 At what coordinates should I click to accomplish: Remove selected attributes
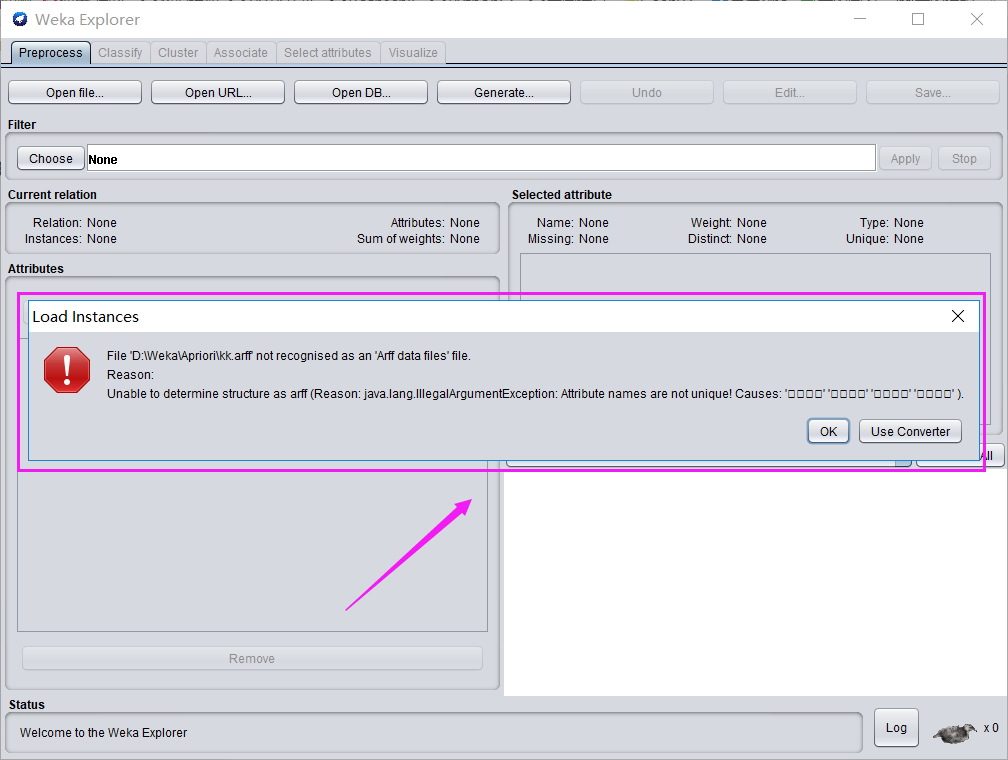click(251, 658)
